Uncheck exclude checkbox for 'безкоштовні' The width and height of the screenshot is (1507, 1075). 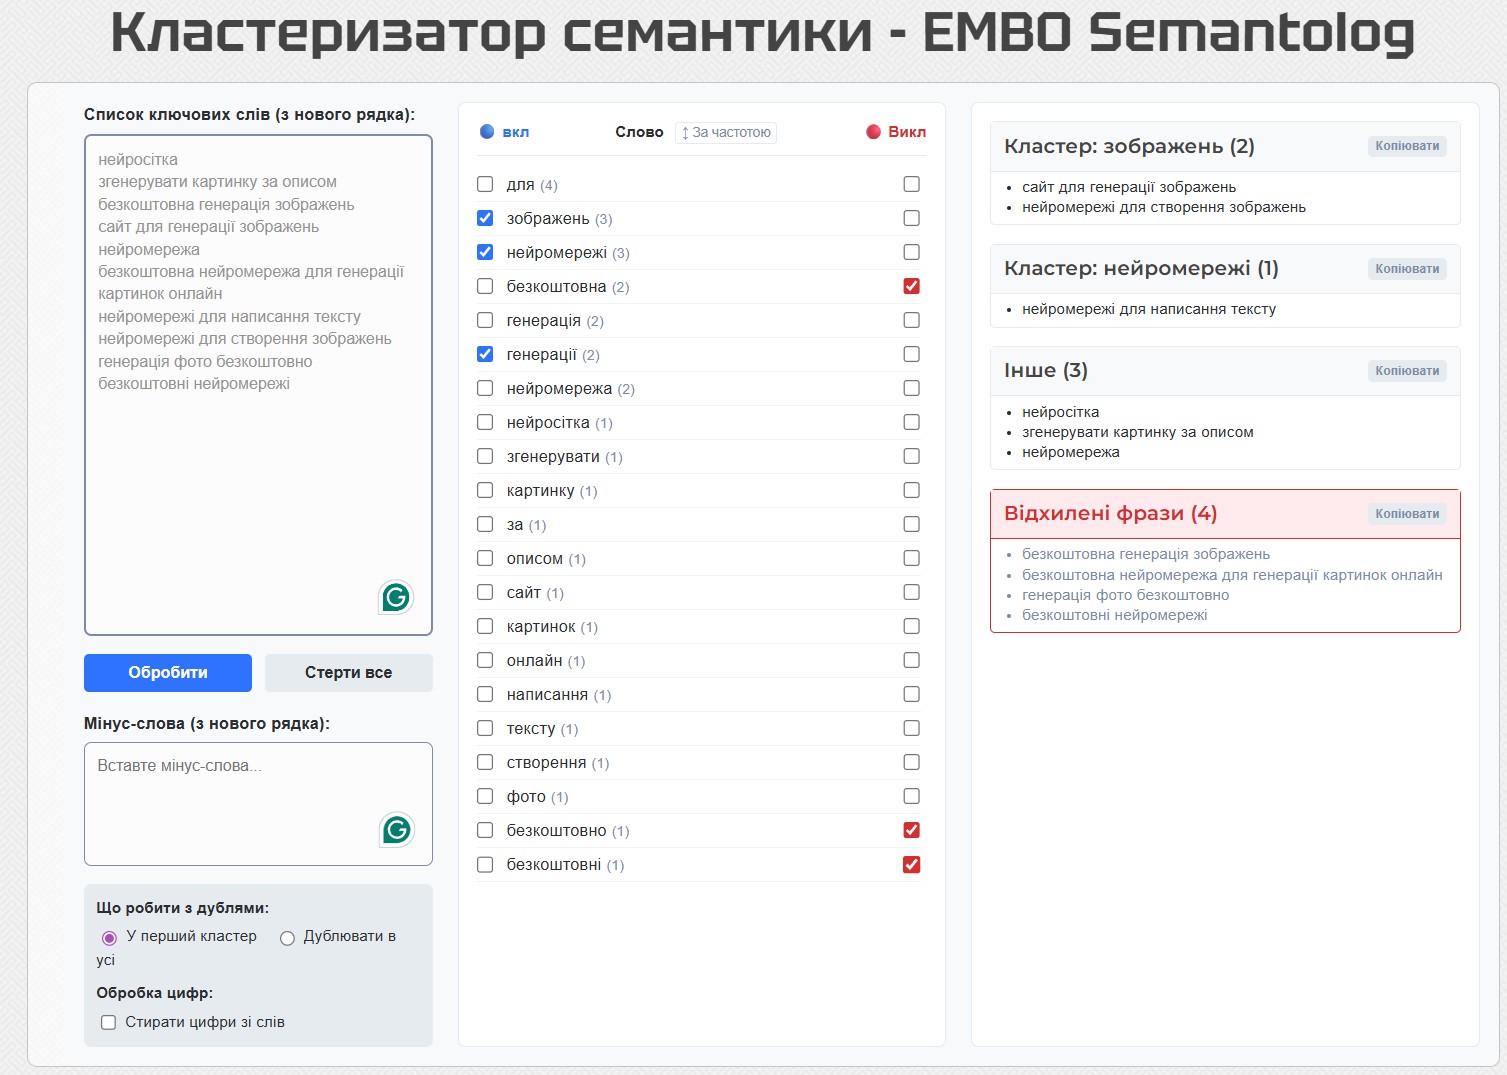[911, 864]
